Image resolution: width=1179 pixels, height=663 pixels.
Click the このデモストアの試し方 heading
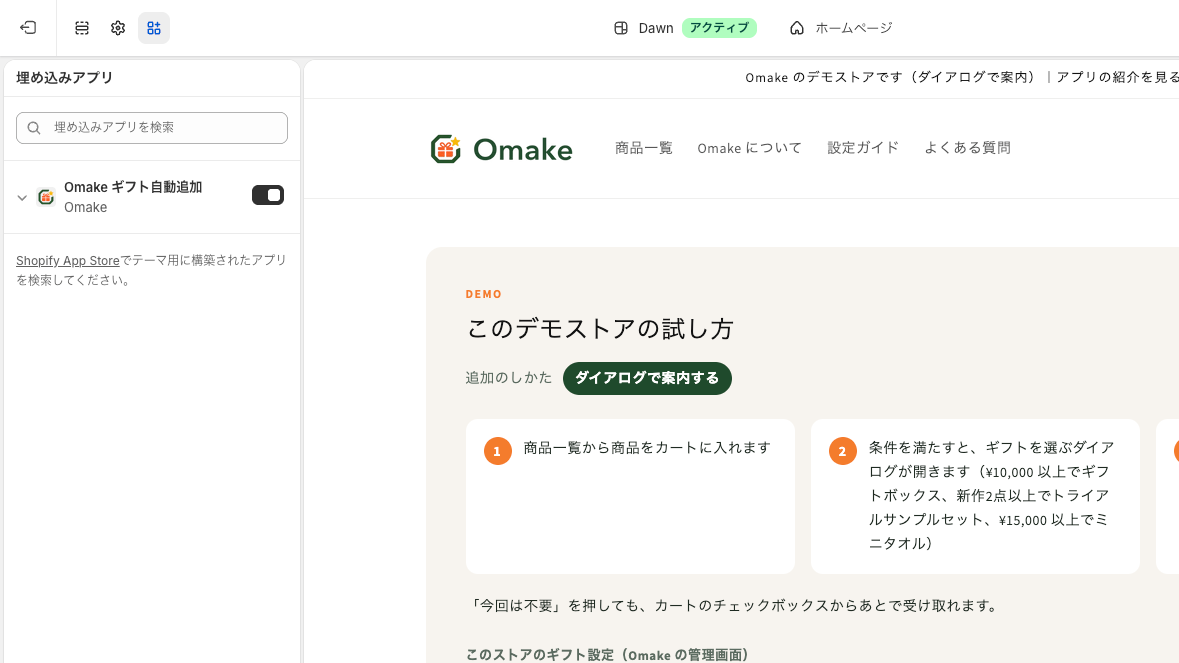pyautogui.click(x=600, y=328)
